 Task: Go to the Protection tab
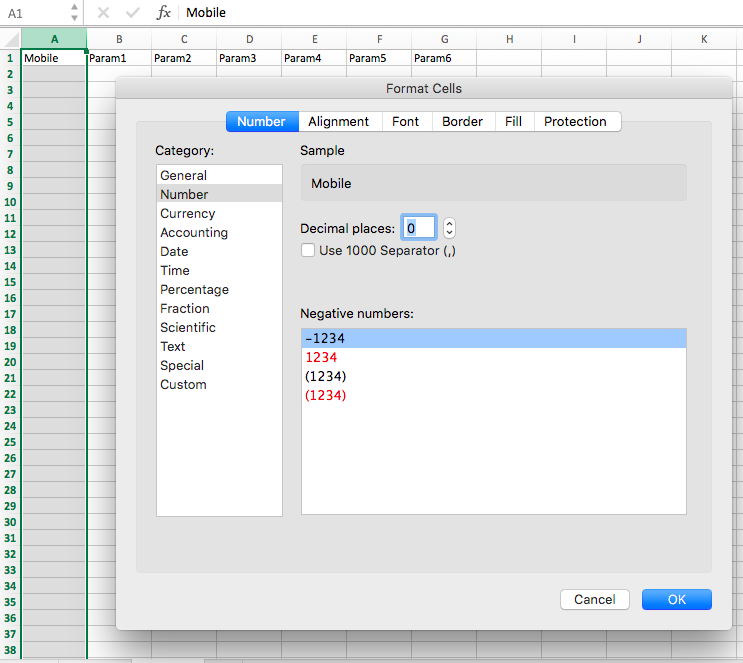point(575,121)
